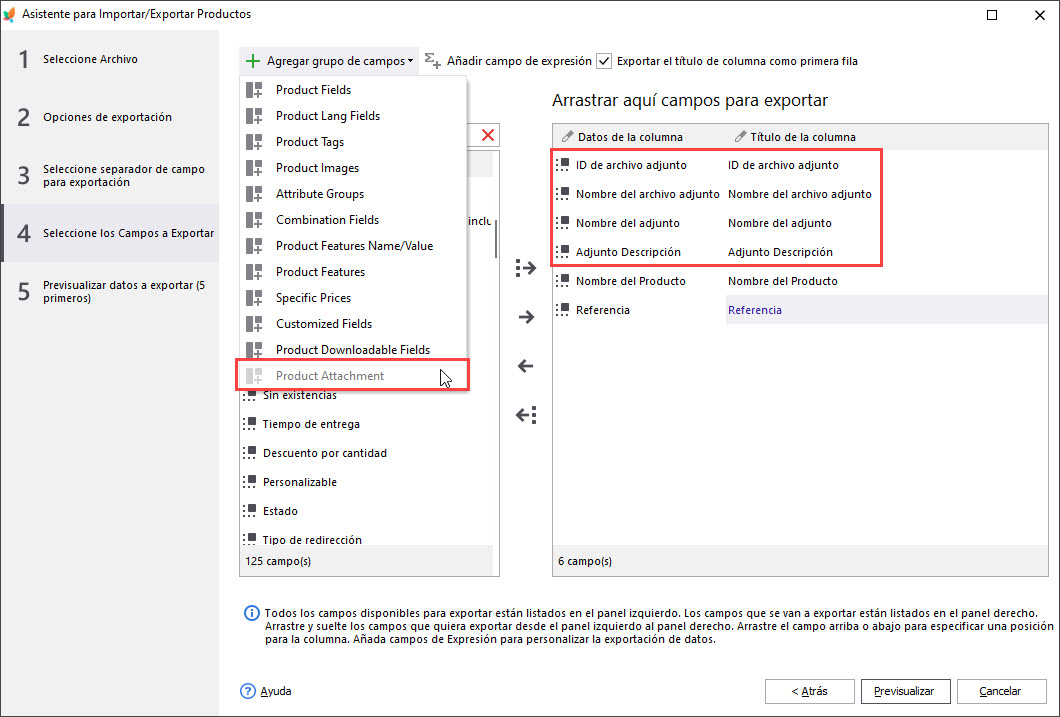Choose Product Lang Fields menu entry

353,116
